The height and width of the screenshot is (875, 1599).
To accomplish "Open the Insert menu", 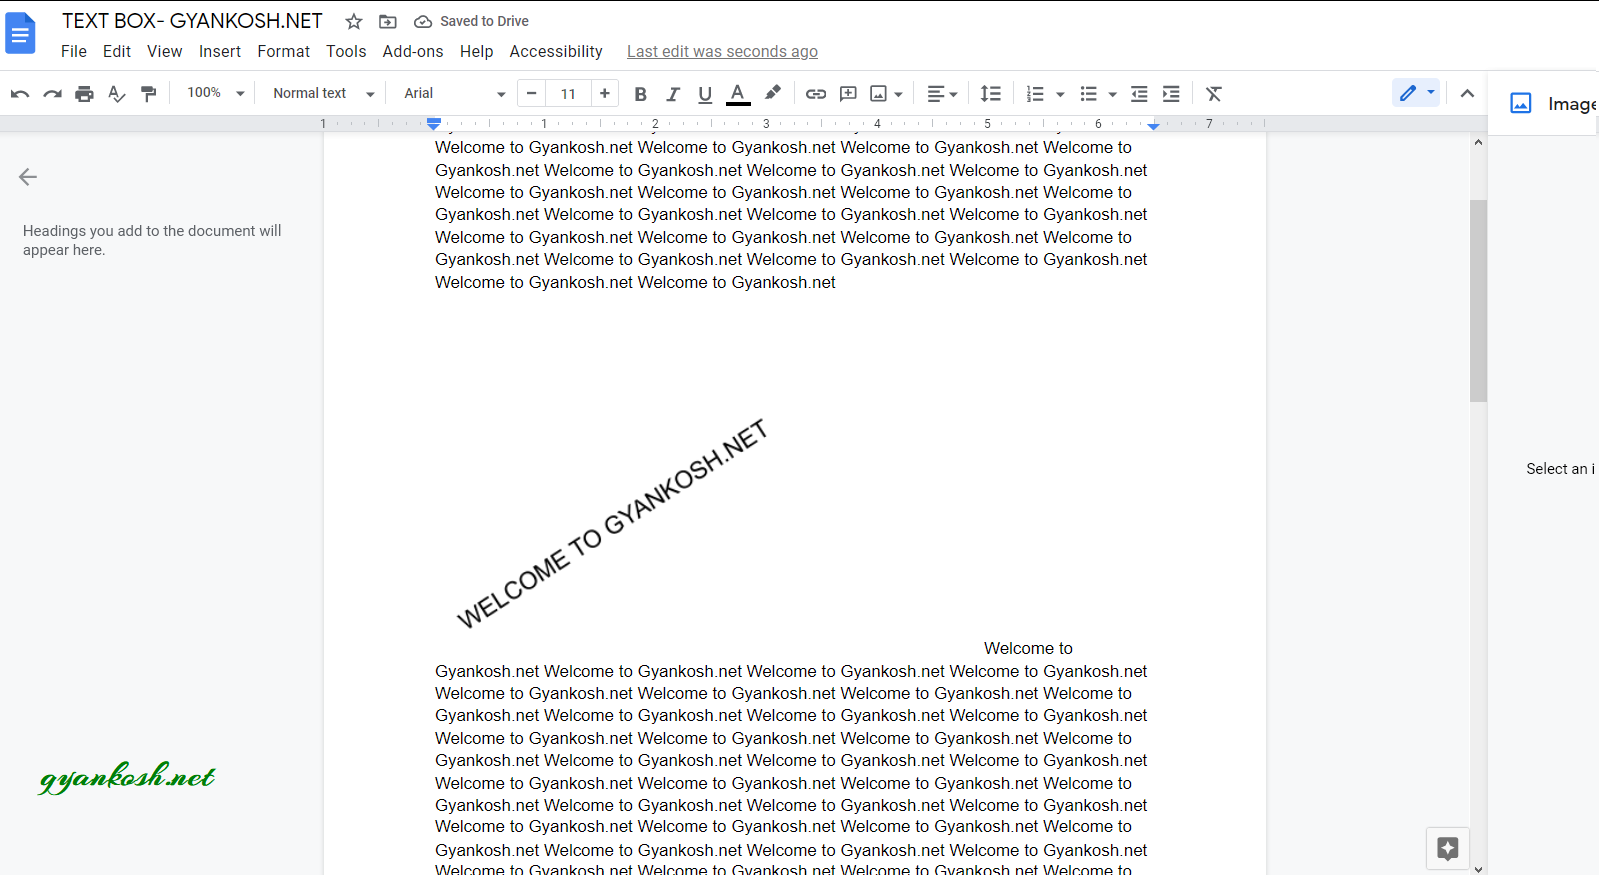I will pos(220,51).
